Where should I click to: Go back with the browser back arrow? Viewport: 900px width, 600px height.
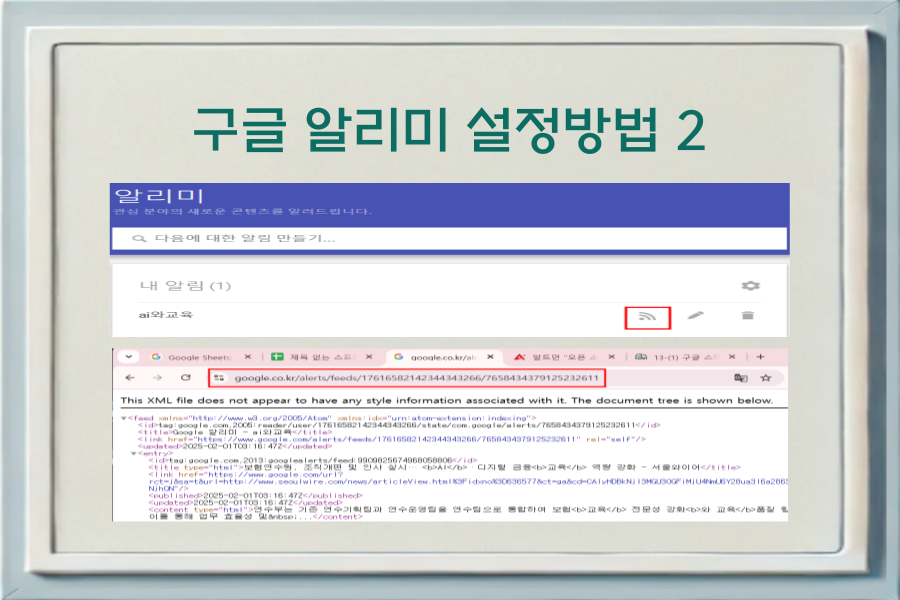coord(130,378)
